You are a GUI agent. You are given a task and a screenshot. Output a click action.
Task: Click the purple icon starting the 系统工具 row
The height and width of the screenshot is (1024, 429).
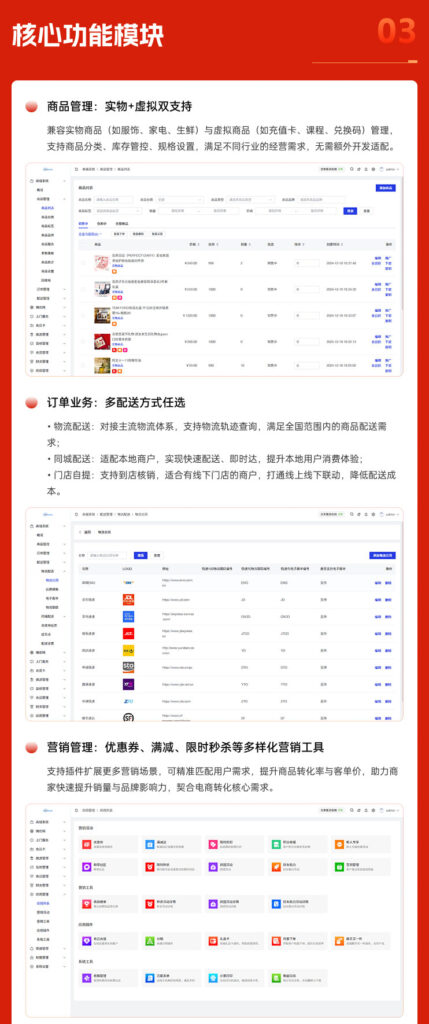tap(86, 978)
